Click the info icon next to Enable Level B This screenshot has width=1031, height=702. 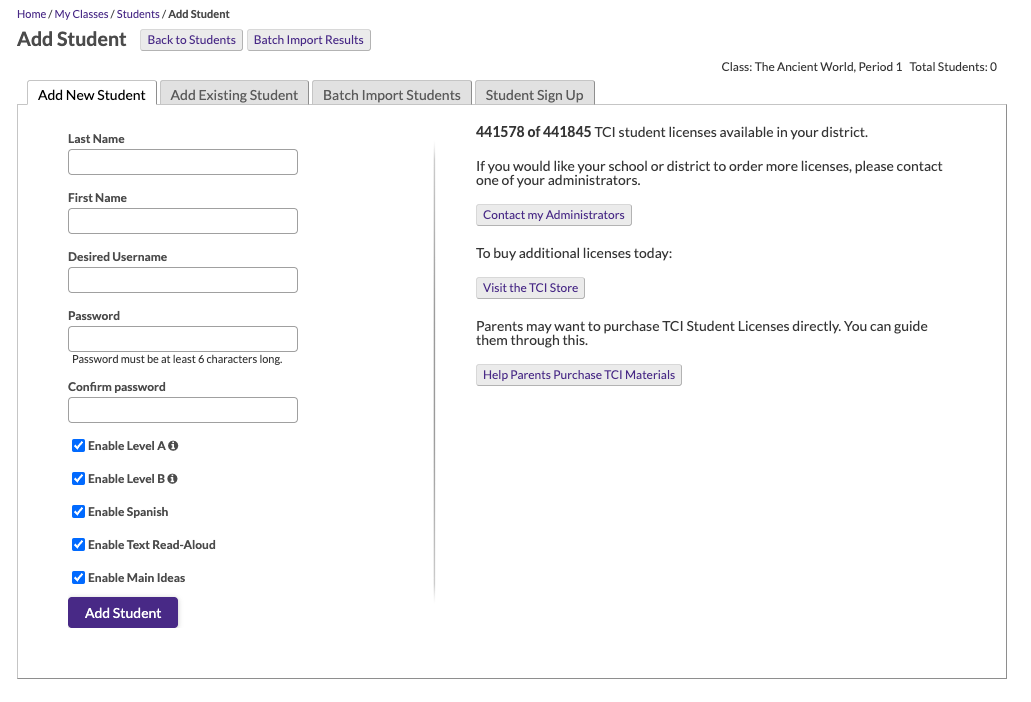172,478
